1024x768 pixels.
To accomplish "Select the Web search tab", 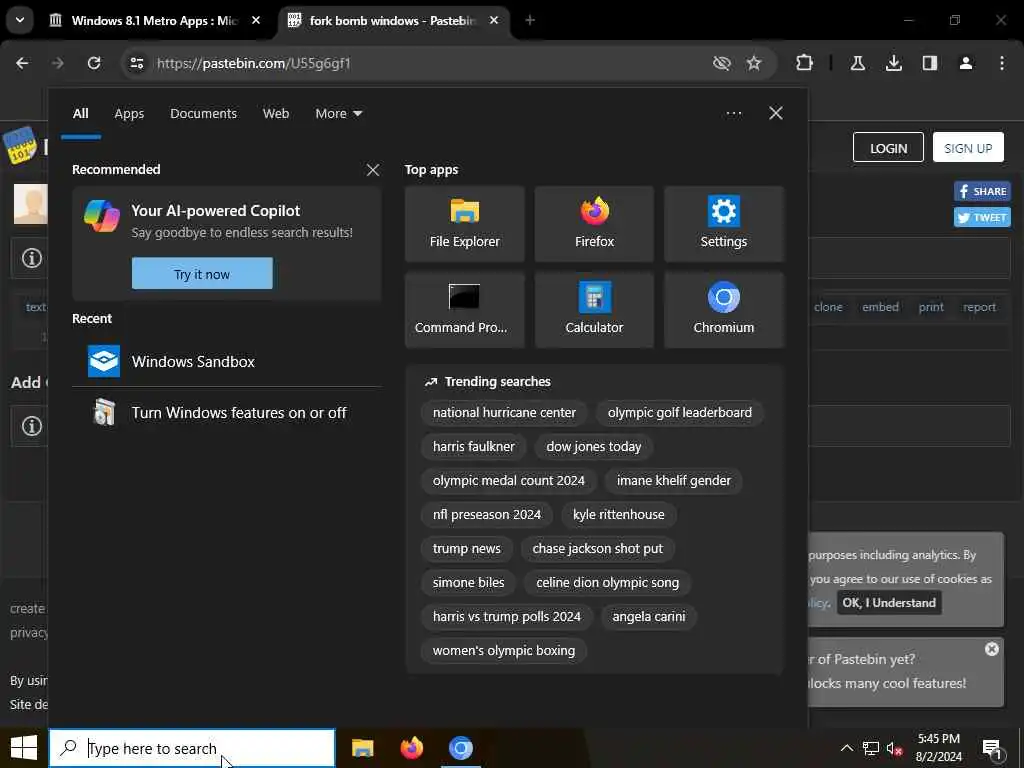I will point(276,114).
